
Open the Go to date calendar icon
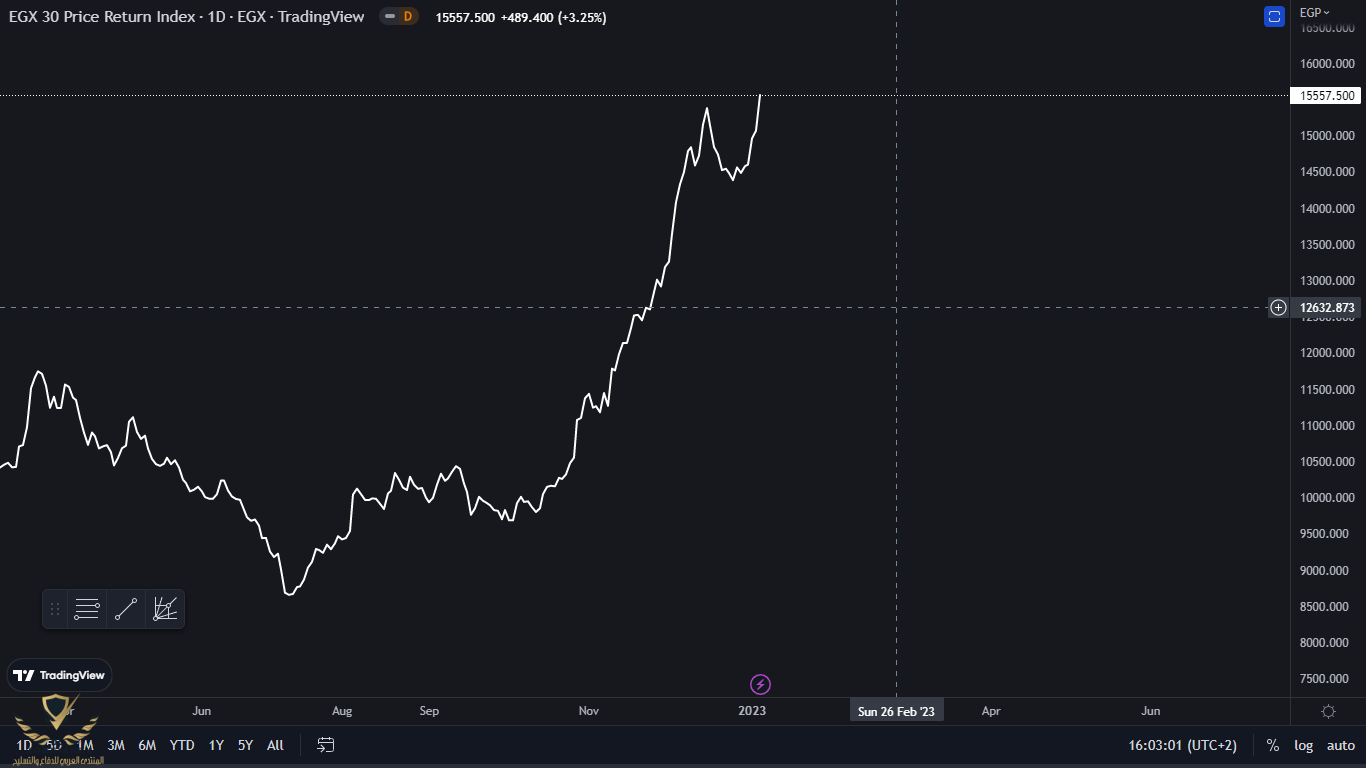tap(325, 745)
